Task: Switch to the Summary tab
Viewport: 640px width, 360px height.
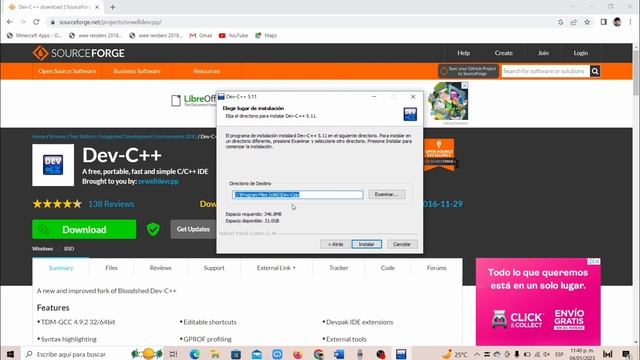Action: click(61, 268)
